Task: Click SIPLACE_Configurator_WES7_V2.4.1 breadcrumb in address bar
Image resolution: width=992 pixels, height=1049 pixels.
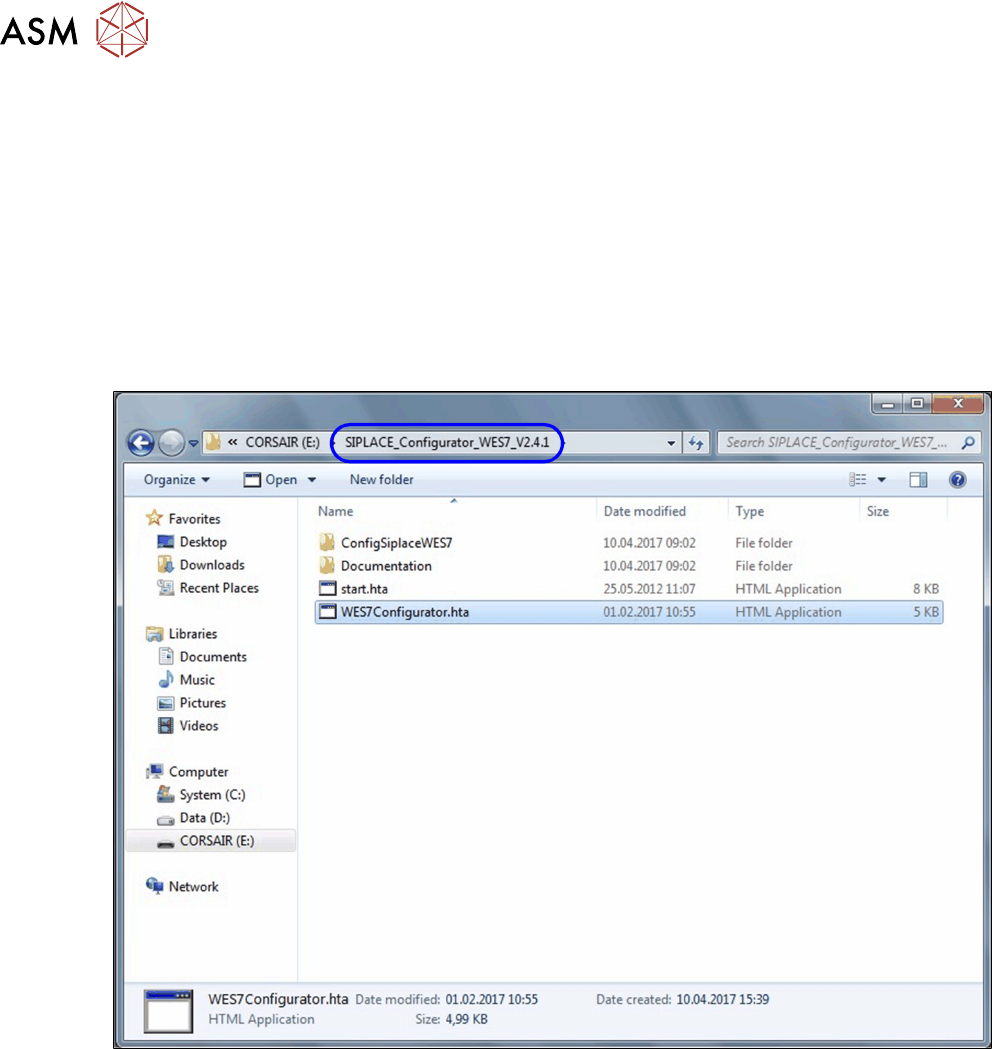Action: point(447,442)
